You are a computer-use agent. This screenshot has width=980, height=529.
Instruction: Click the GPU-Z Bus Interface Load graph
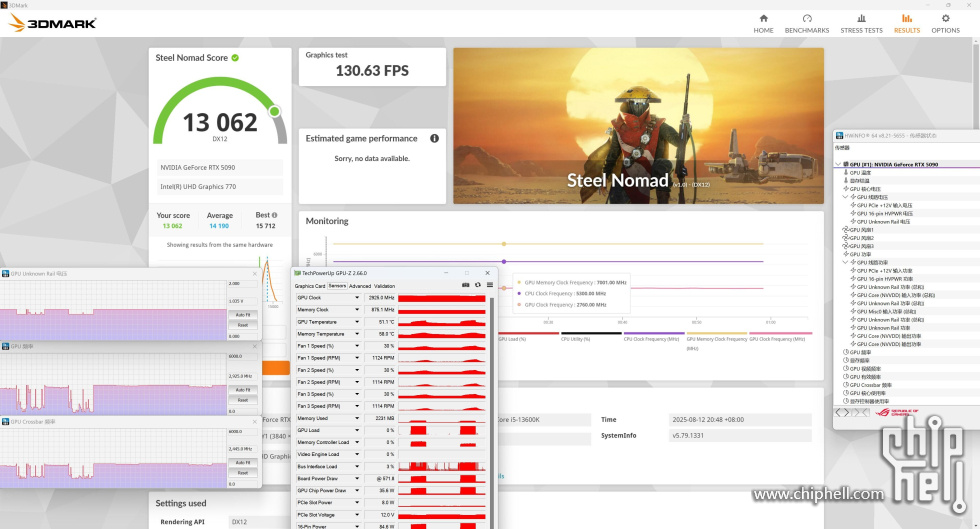point(442,466)
